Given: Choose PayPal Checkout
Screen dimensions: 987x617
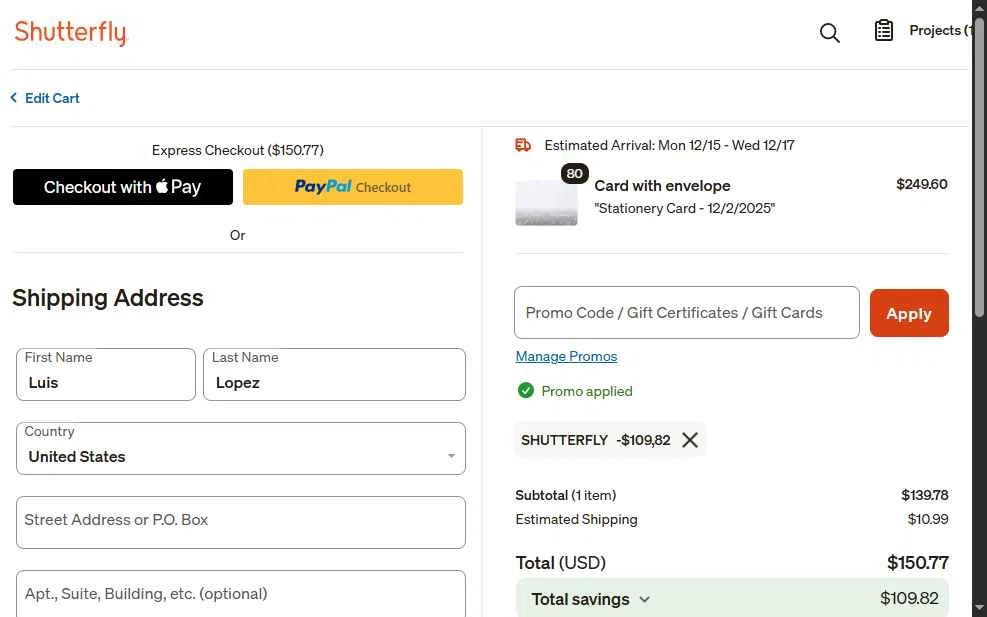Looking at the screenshot, I should (x=353, y=187).
